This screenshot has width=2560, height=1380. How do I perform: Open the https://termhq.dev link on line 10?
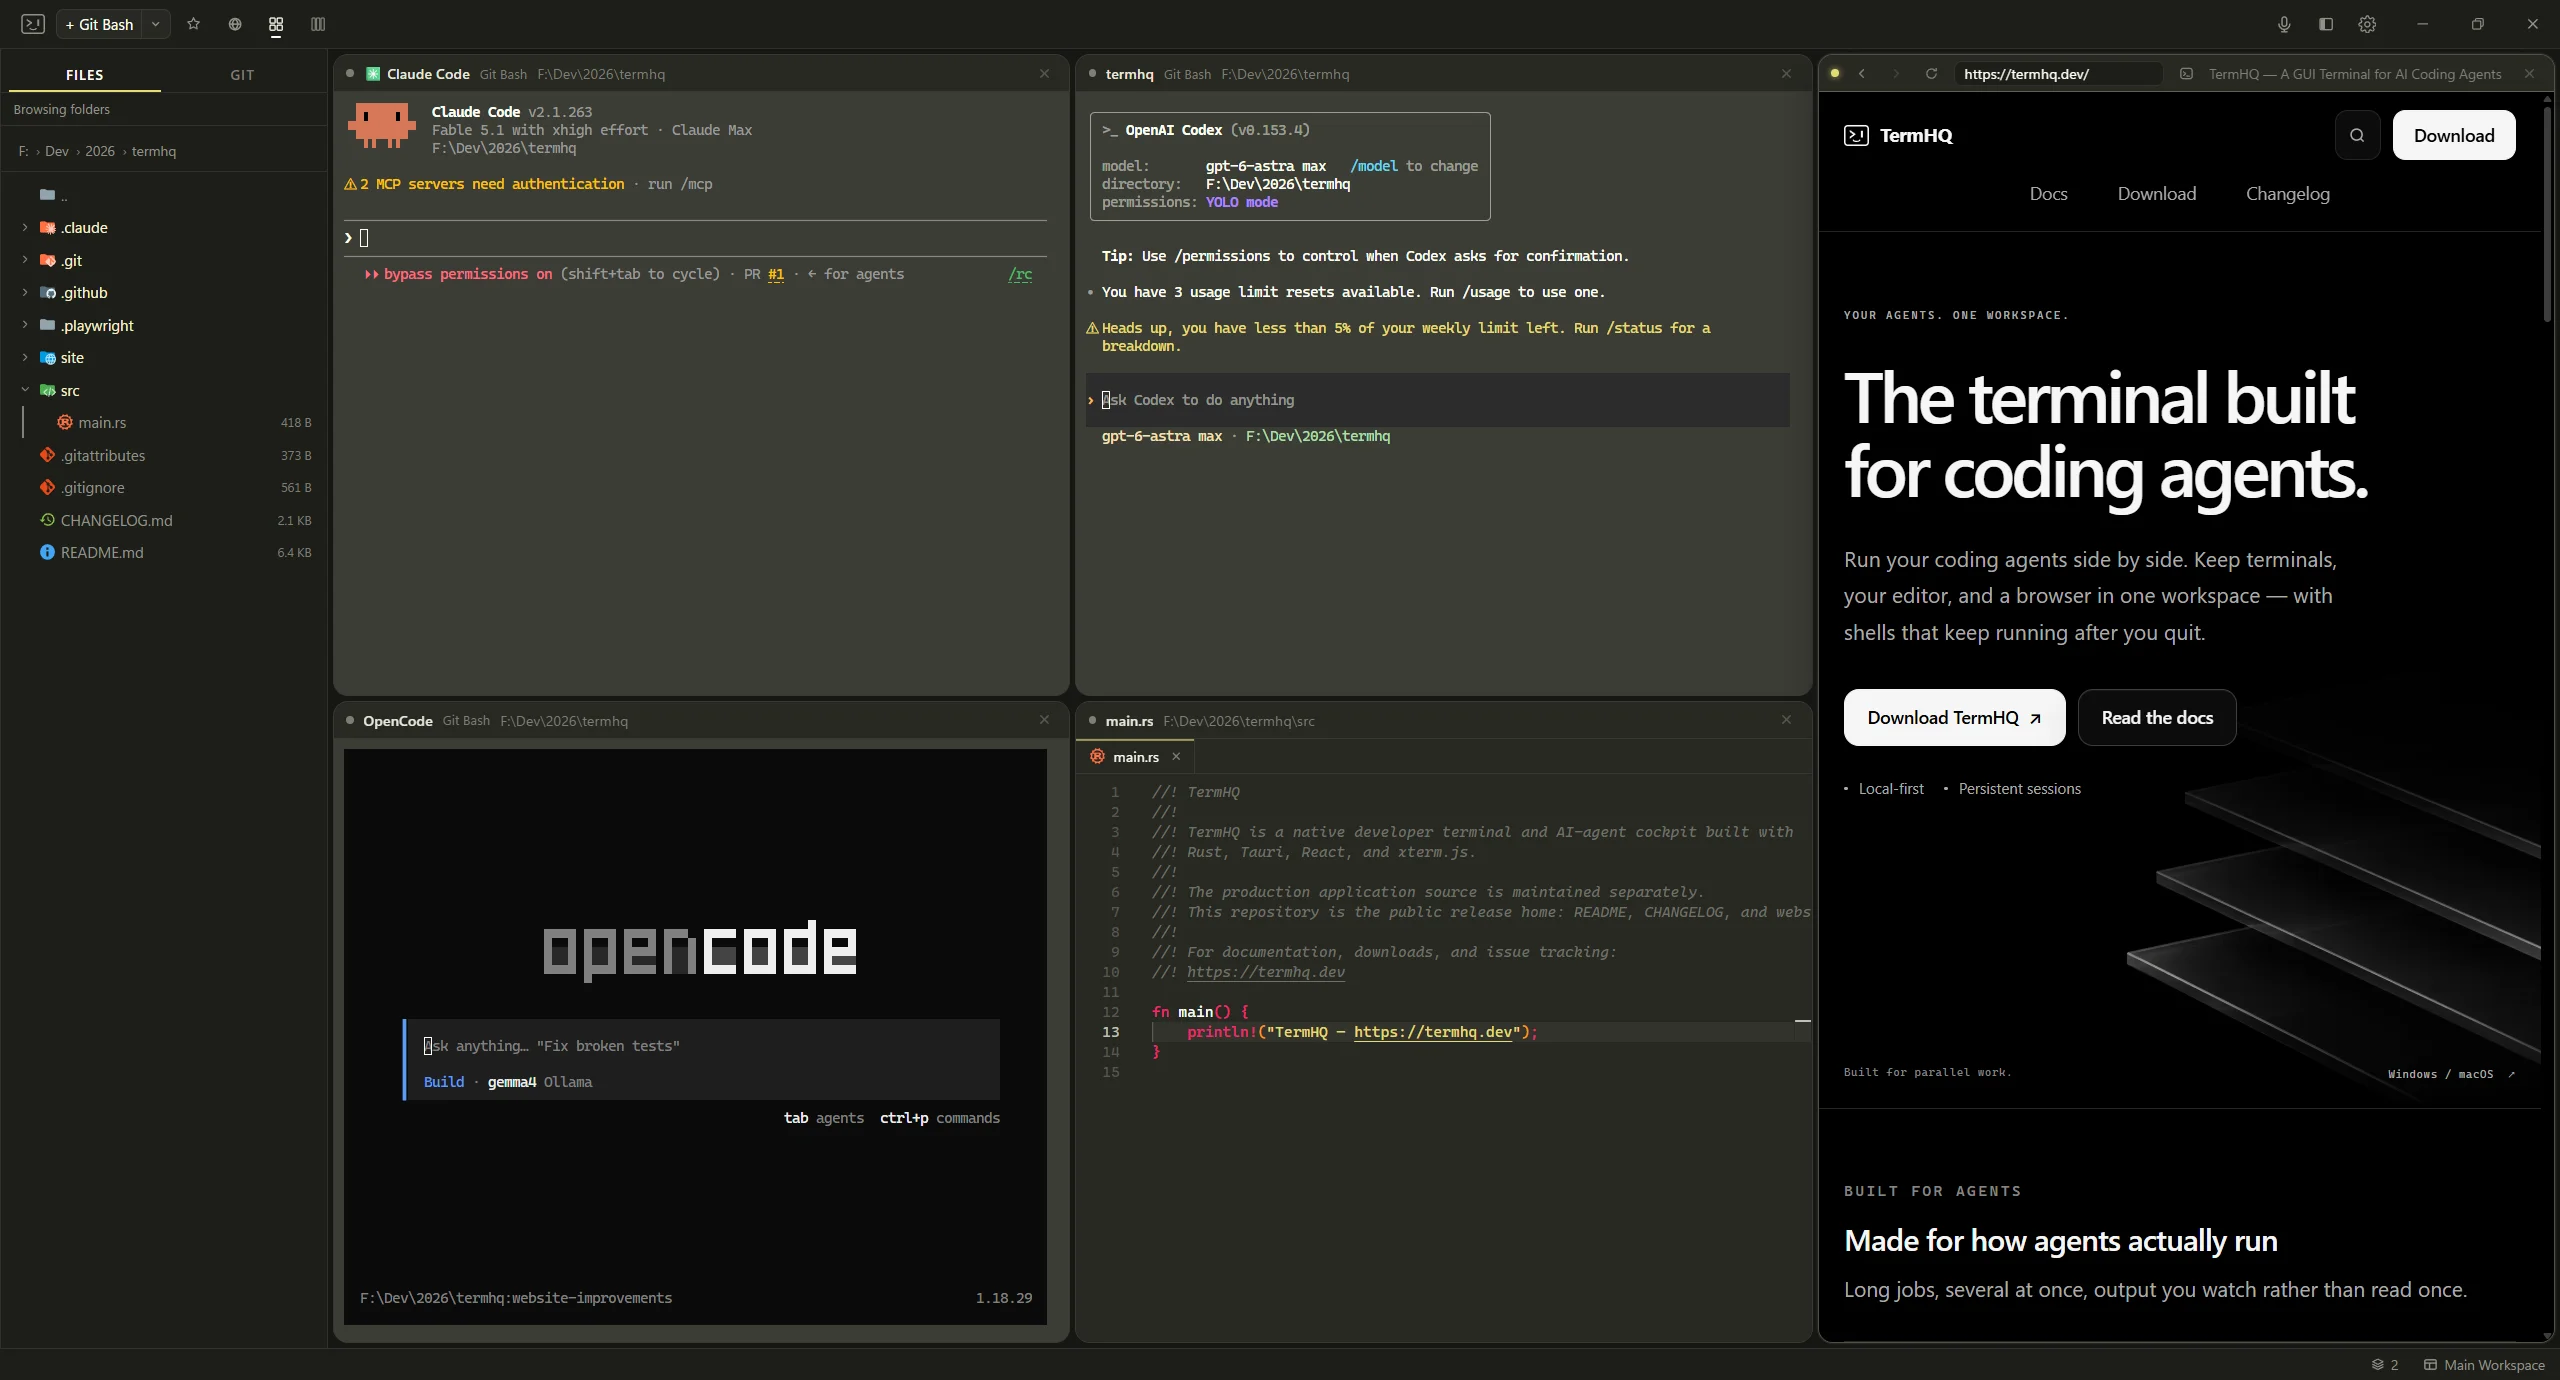tap(1266, 972)
